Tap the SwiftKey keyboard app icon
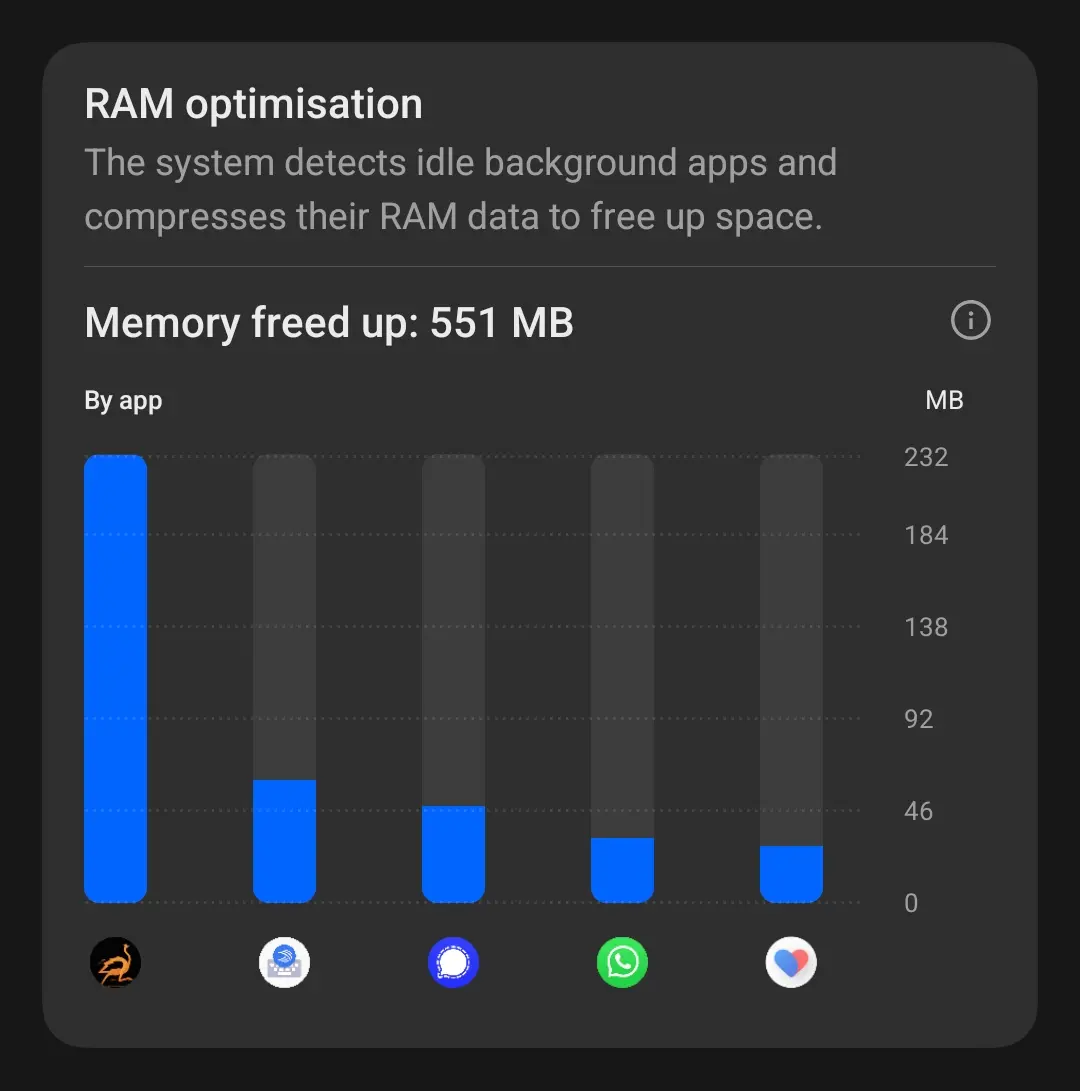1080x1091 pixels. (x=284, y=963)
